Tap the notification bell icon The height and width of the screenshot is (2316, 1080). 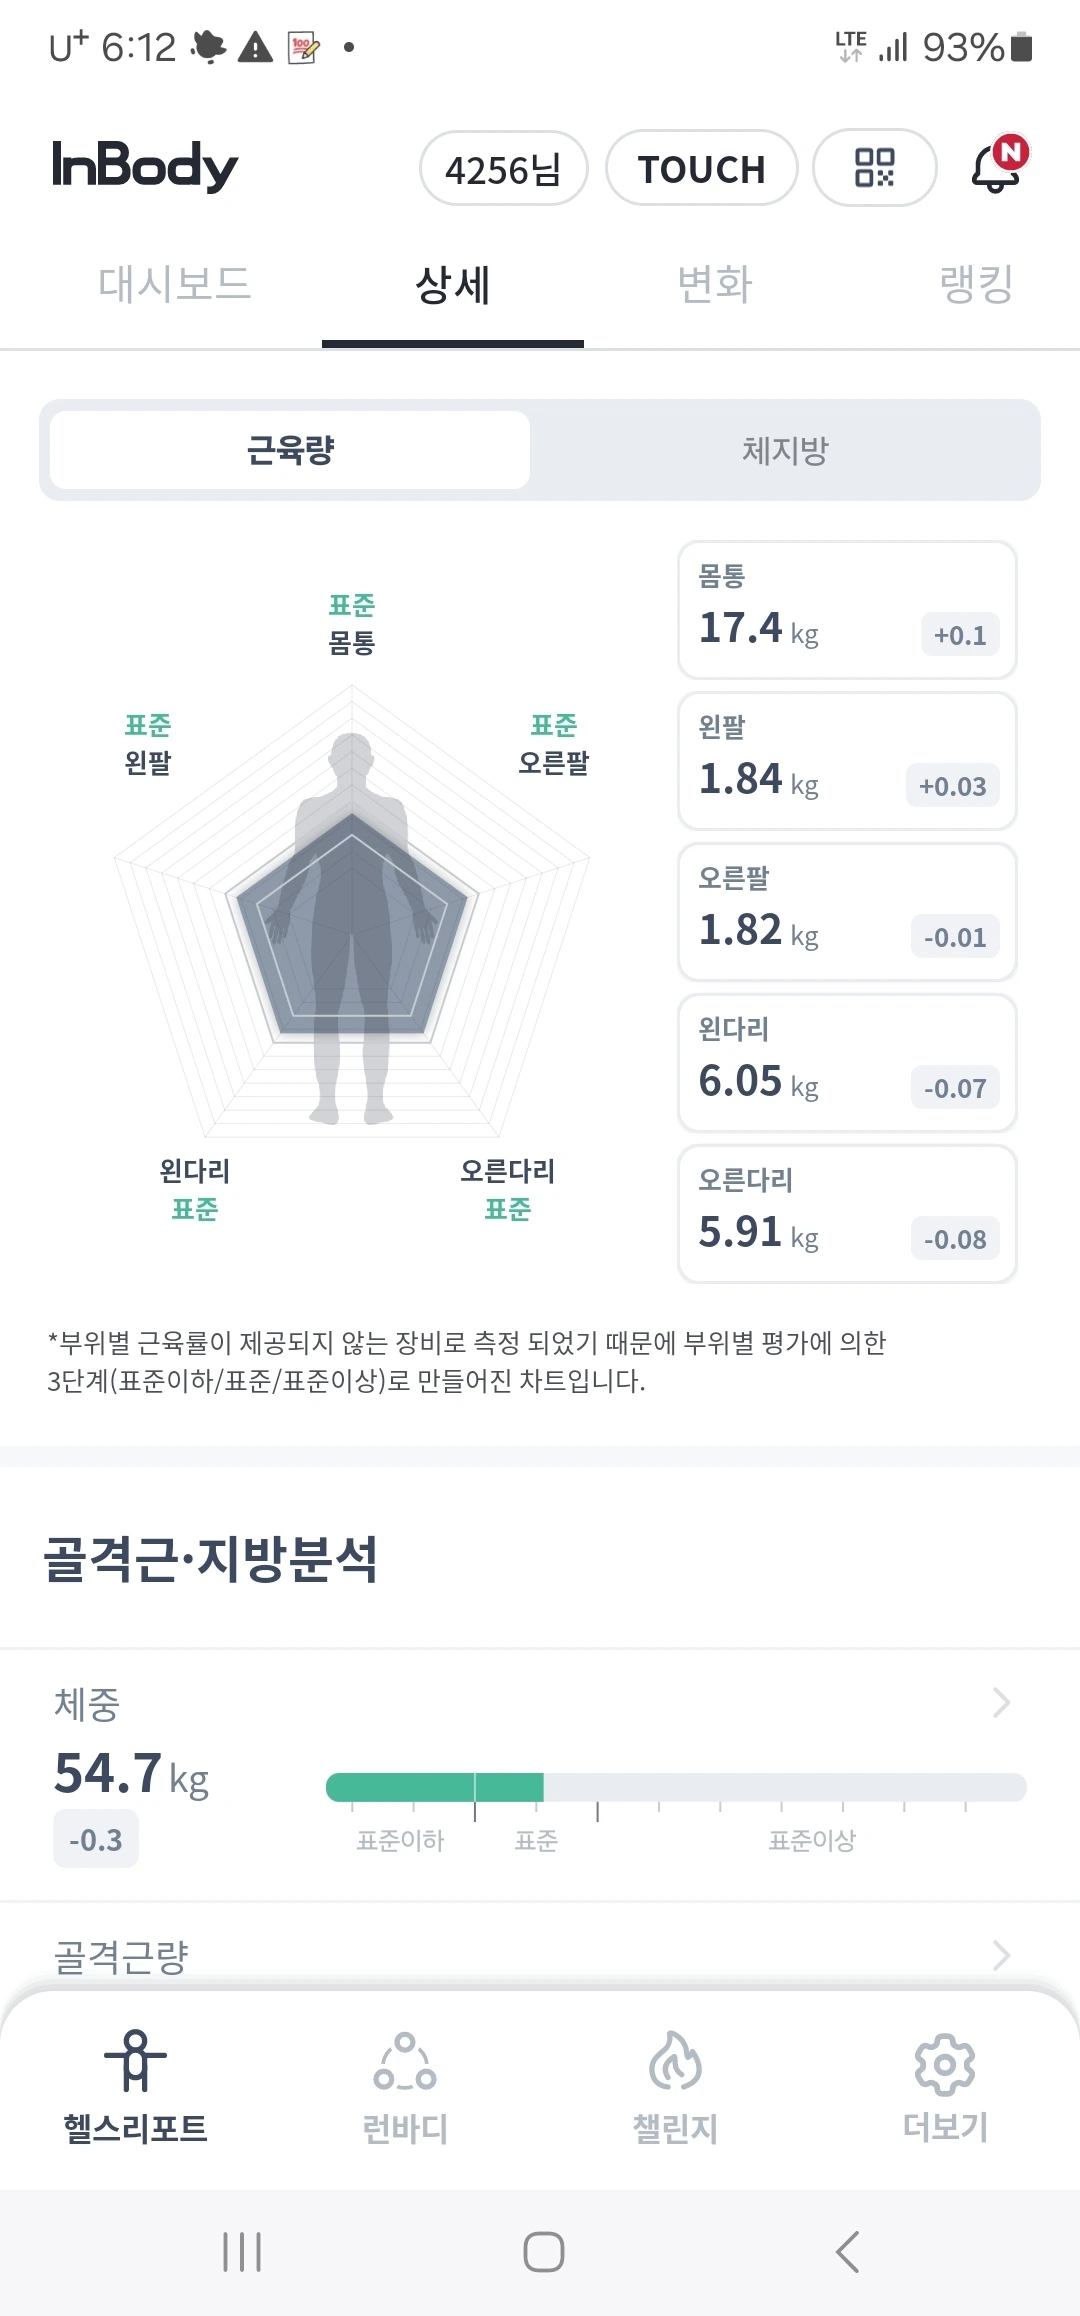pyautogui.click(x=998, y=165)
